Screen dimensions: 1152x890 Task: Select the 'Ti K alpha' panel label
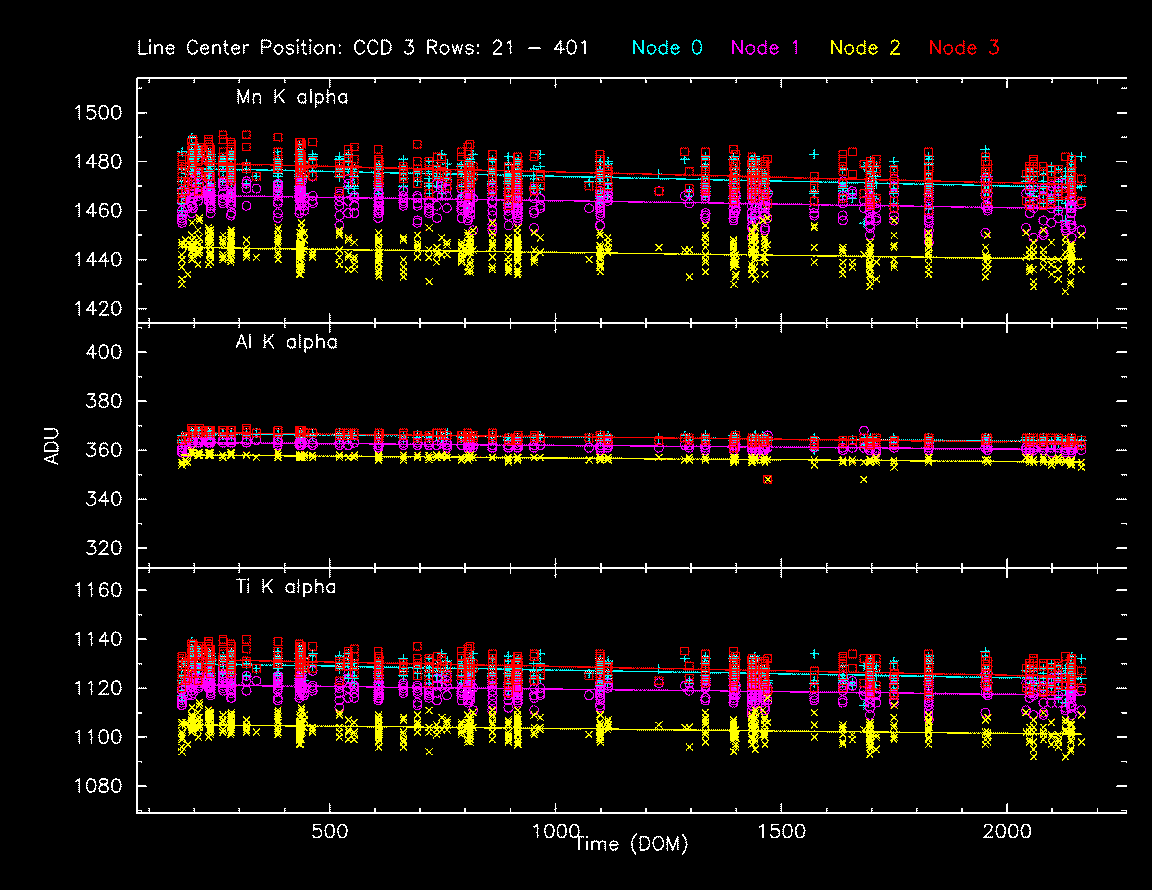tap(286, 587)
